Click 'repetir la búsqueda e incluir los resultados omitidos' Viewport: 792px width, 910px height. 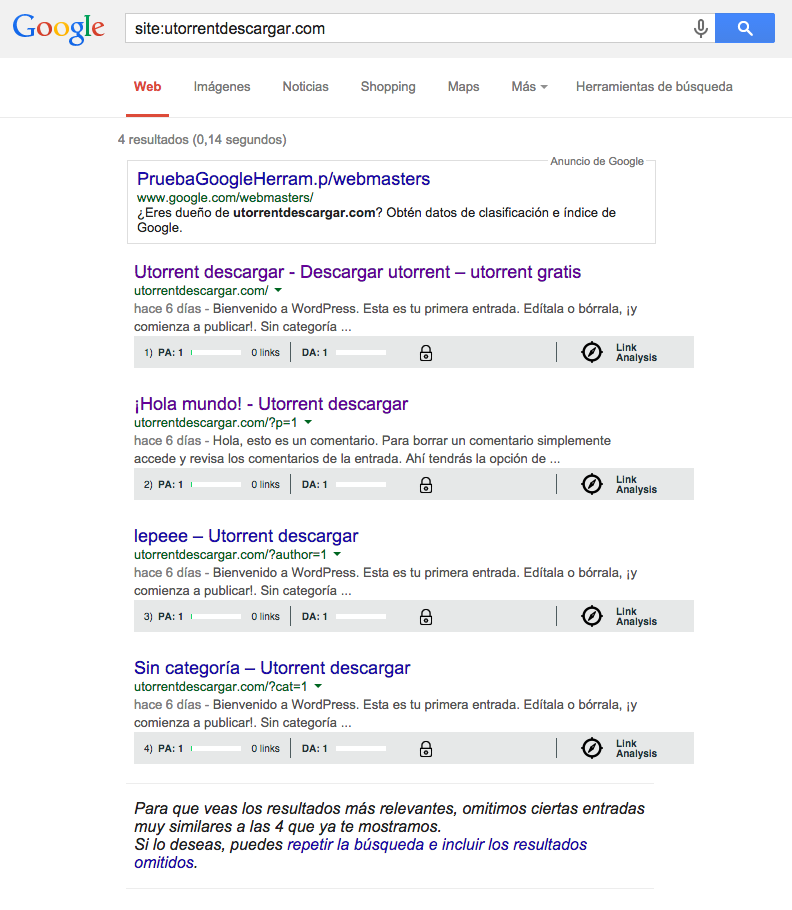pos(360,853)
